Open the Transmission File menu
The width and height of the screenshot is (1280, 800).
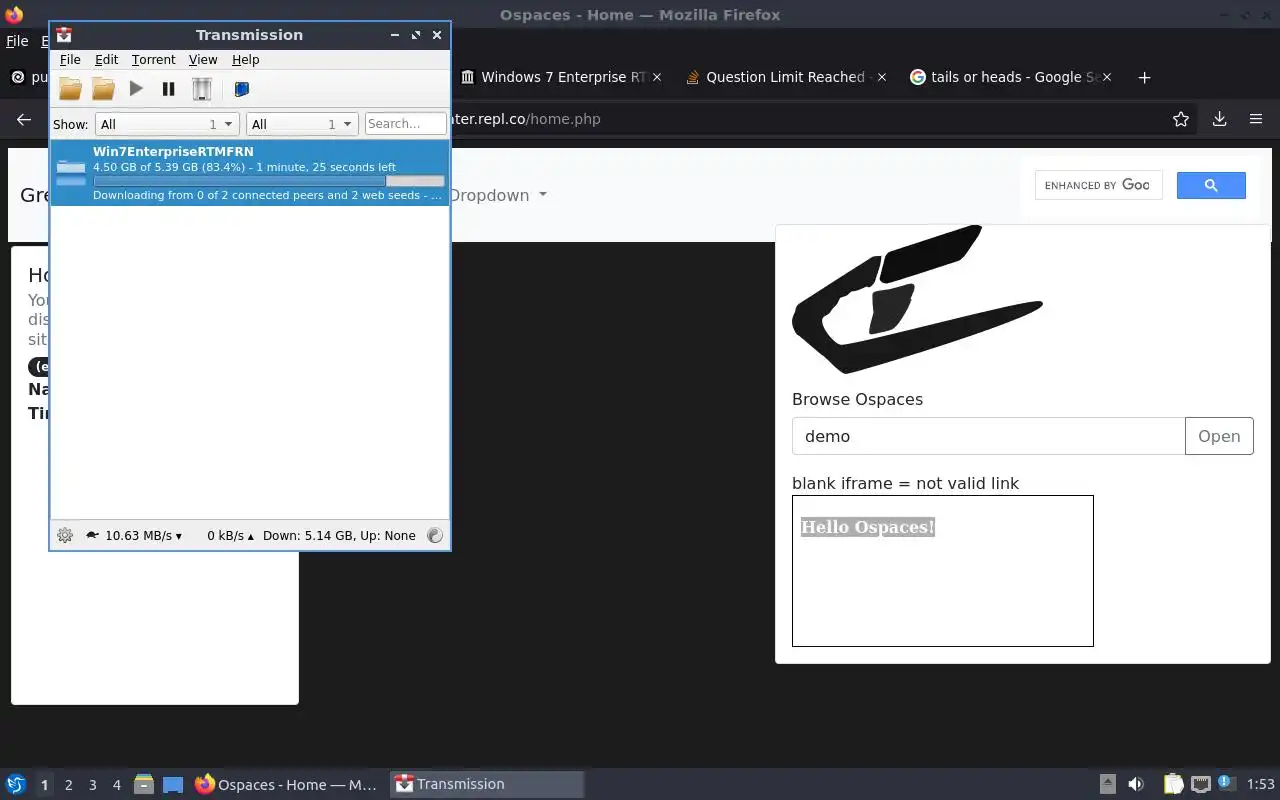70,60
